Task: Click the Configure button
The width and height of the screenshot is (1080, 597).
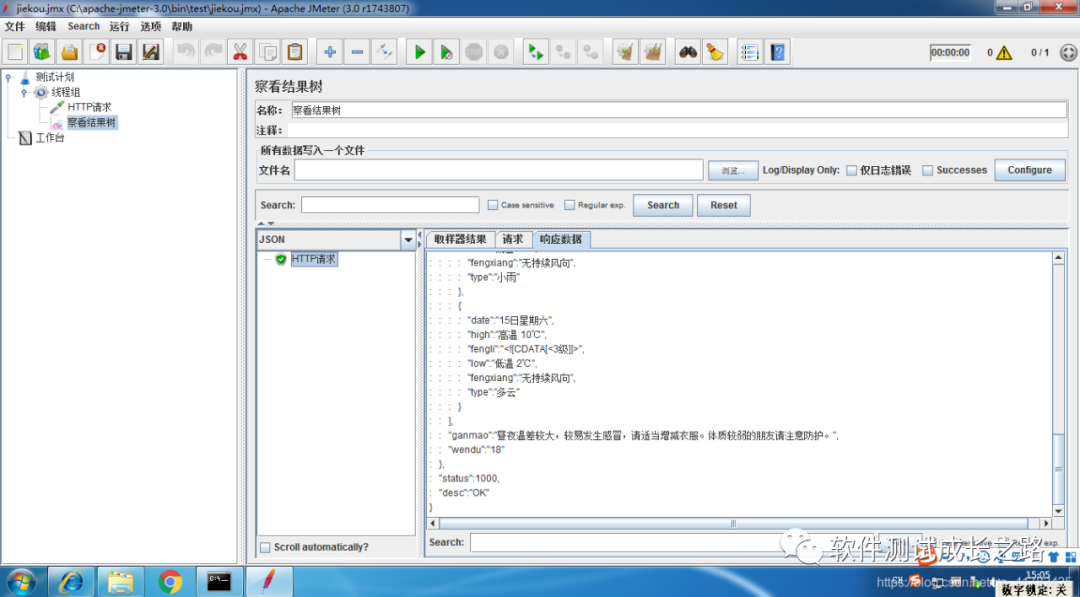Action: 1030,170
